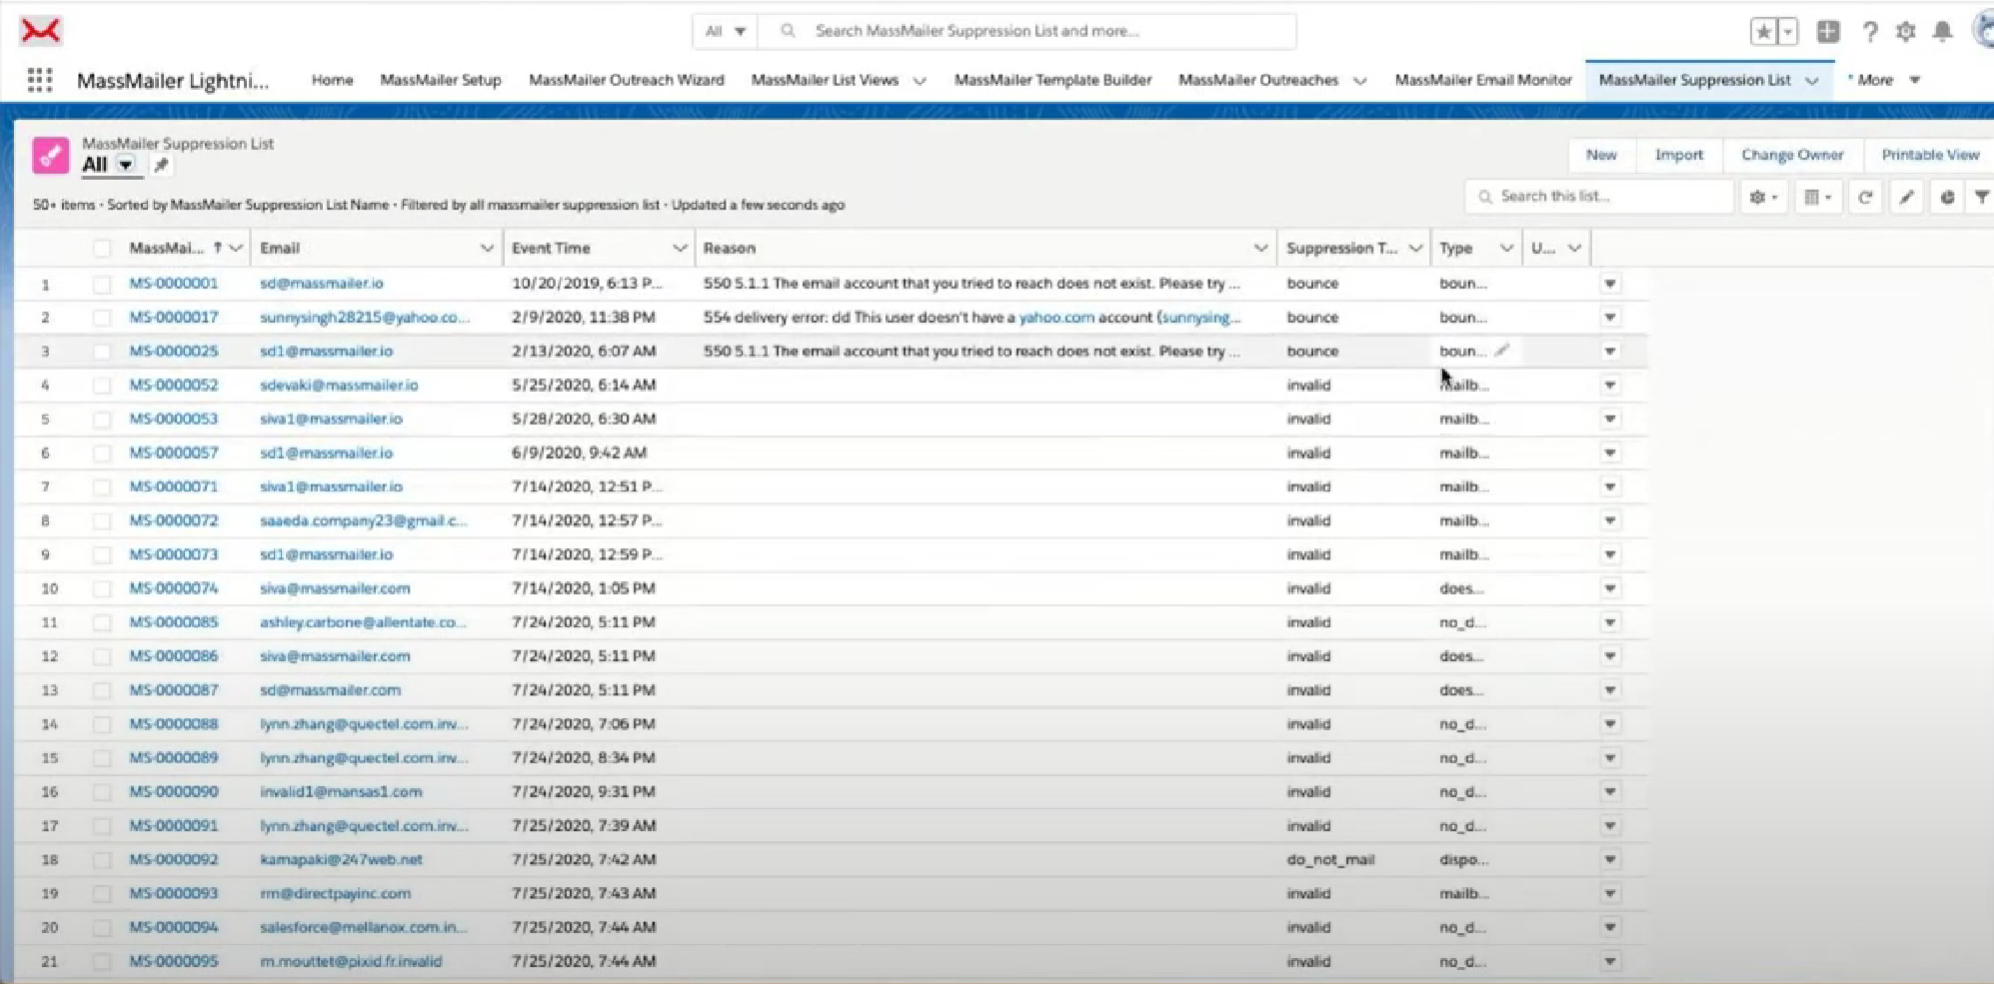Open the Setup gear icon in header
The image size is (1994, 984).
point(1906,31)
